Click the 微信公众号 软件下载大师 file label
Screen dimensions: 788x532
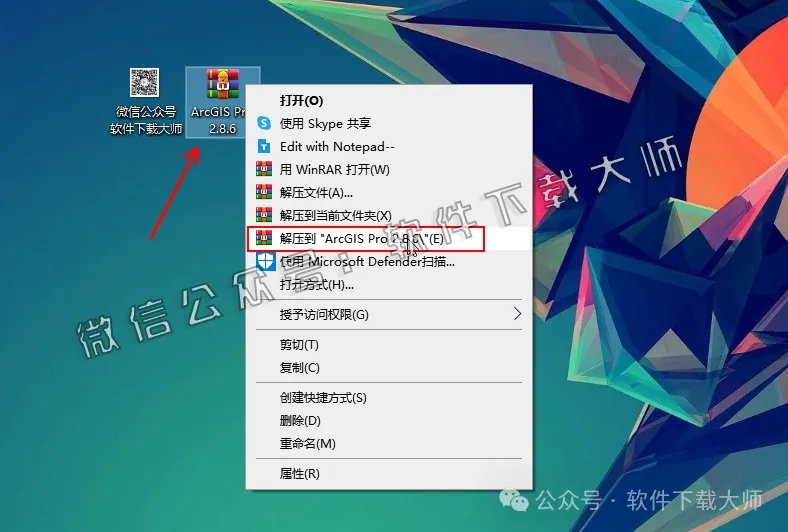[x=146, y=120]
